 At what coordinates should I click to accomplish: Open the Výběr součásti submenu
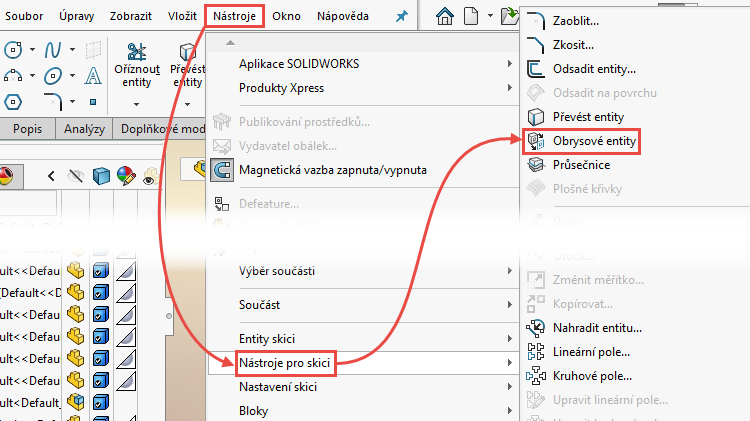tap(364, 271)
